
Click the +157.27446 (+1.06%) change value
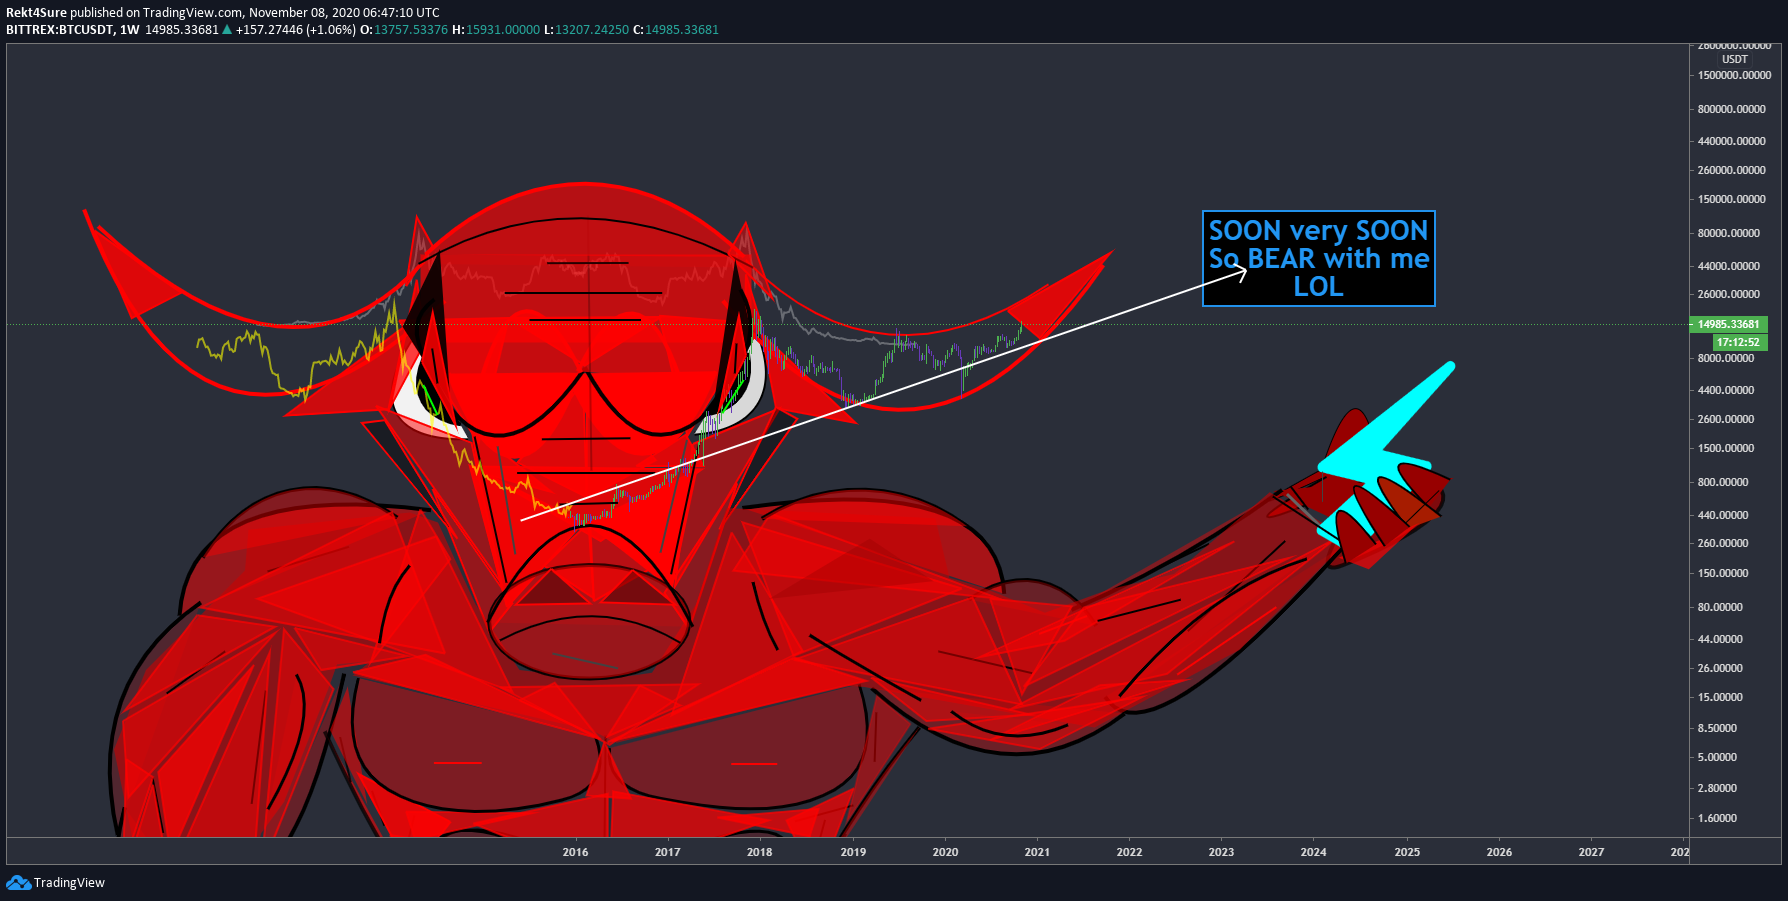[295, 29]
